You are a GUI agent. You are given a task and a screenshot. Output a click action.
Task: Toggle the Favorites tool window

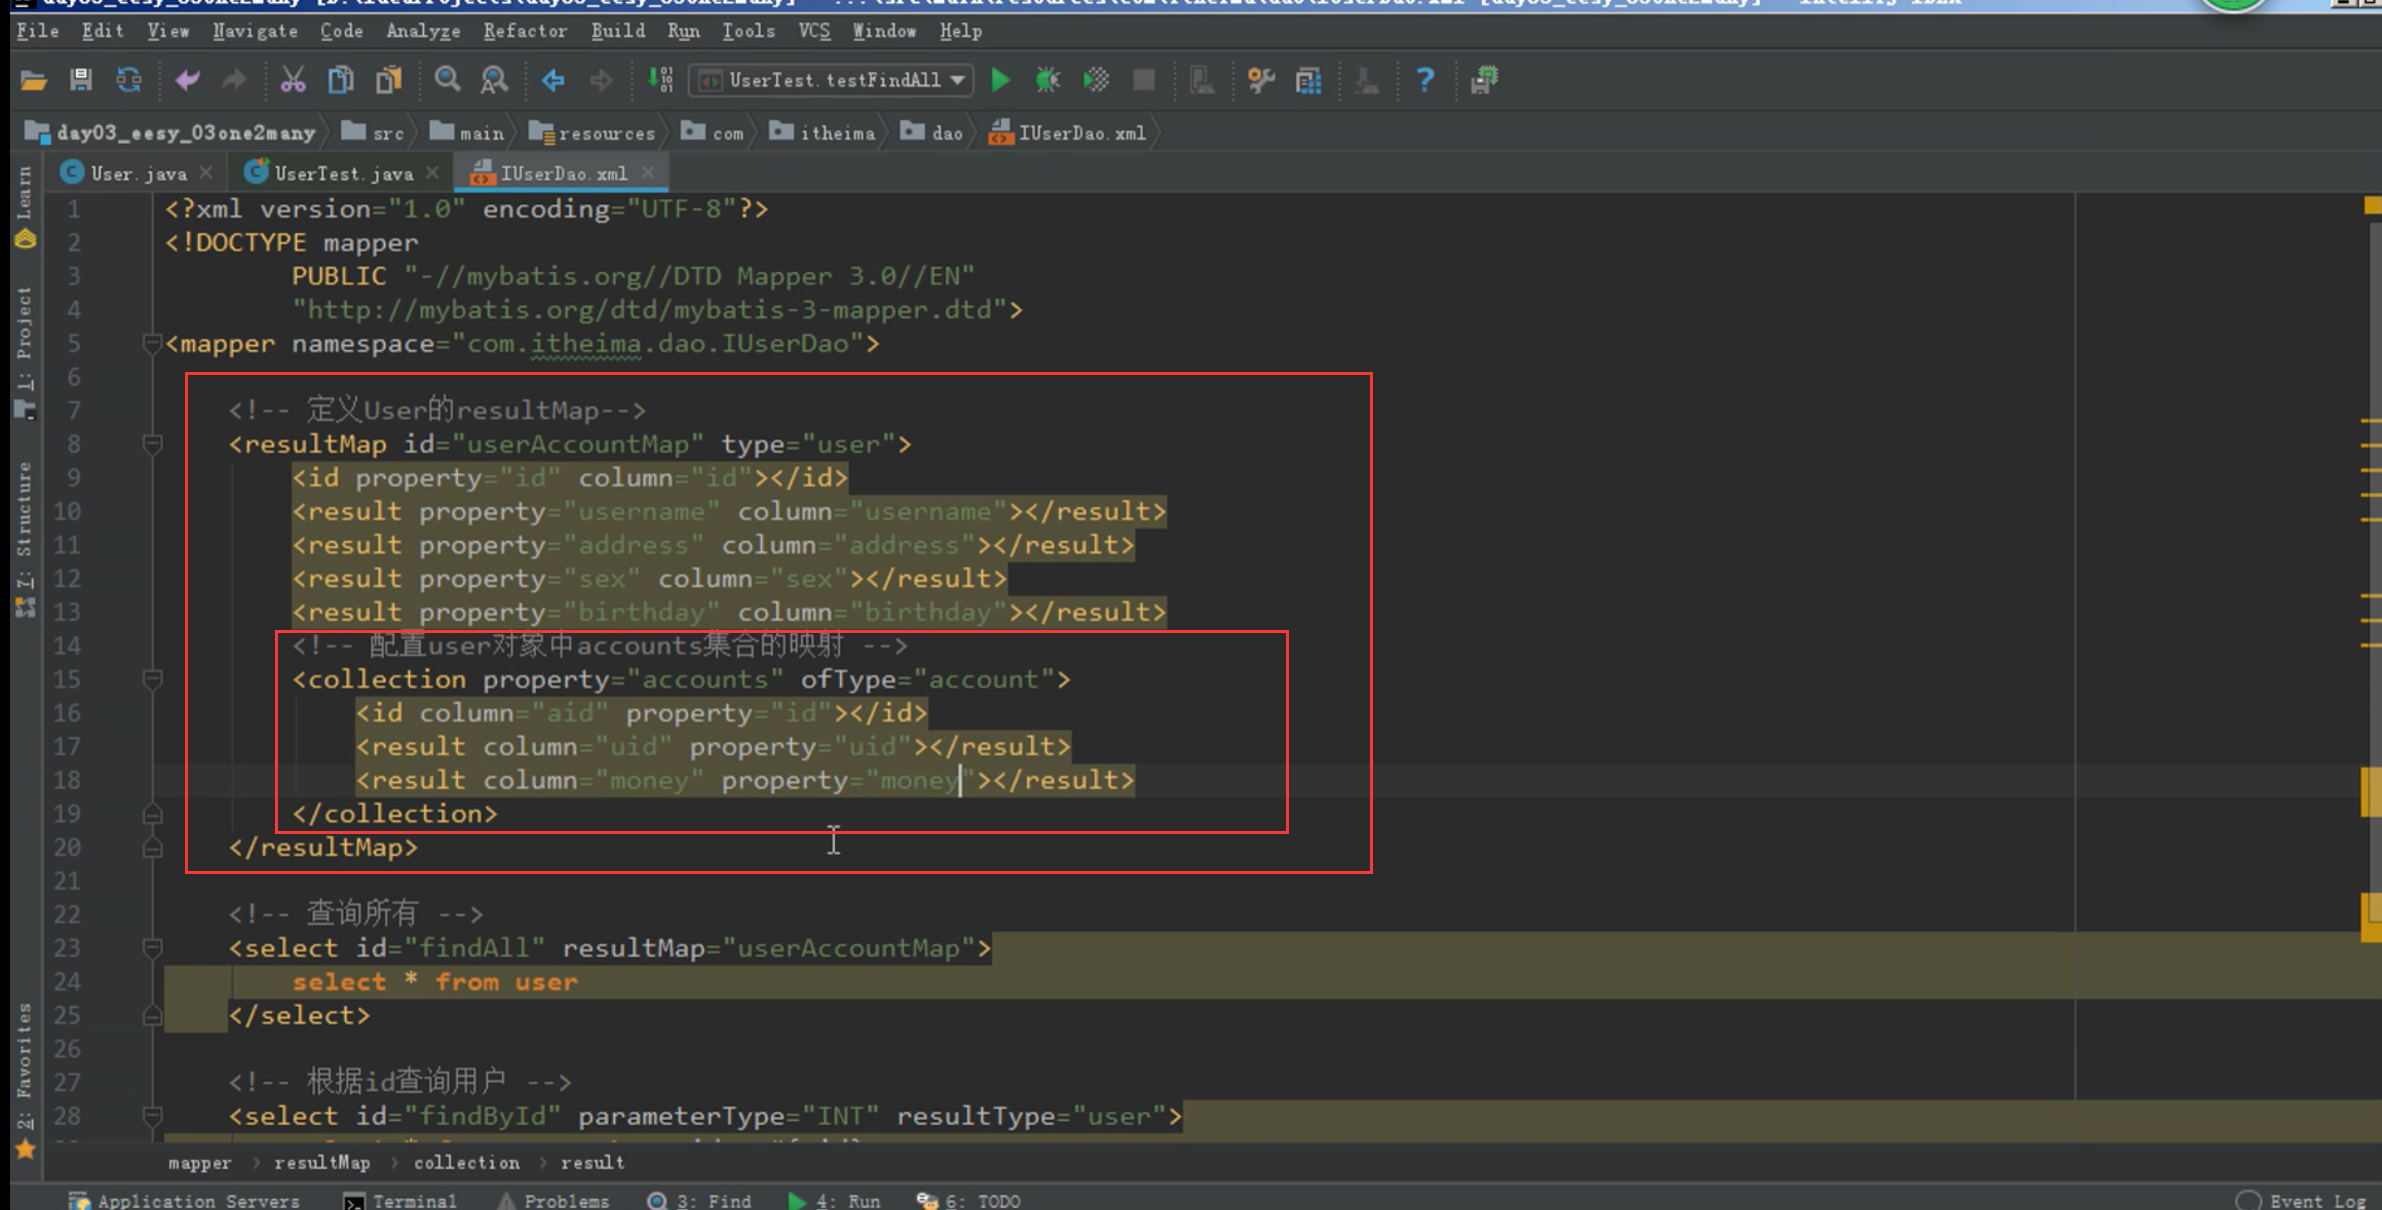(25, 1060)
